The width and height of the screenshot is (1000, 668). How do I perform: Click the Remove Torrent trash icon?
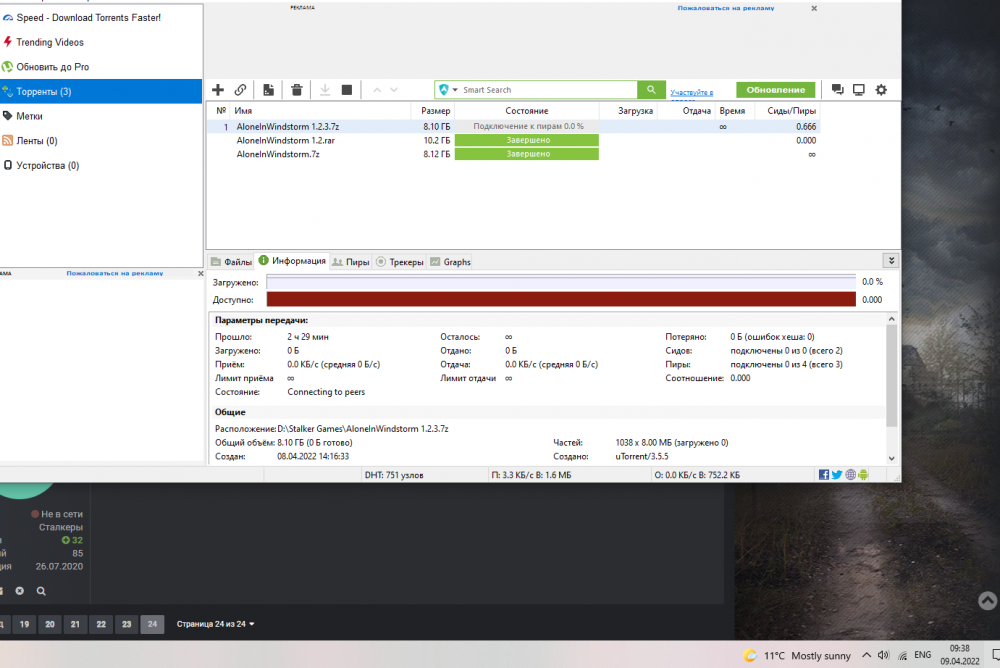[297, 90]
